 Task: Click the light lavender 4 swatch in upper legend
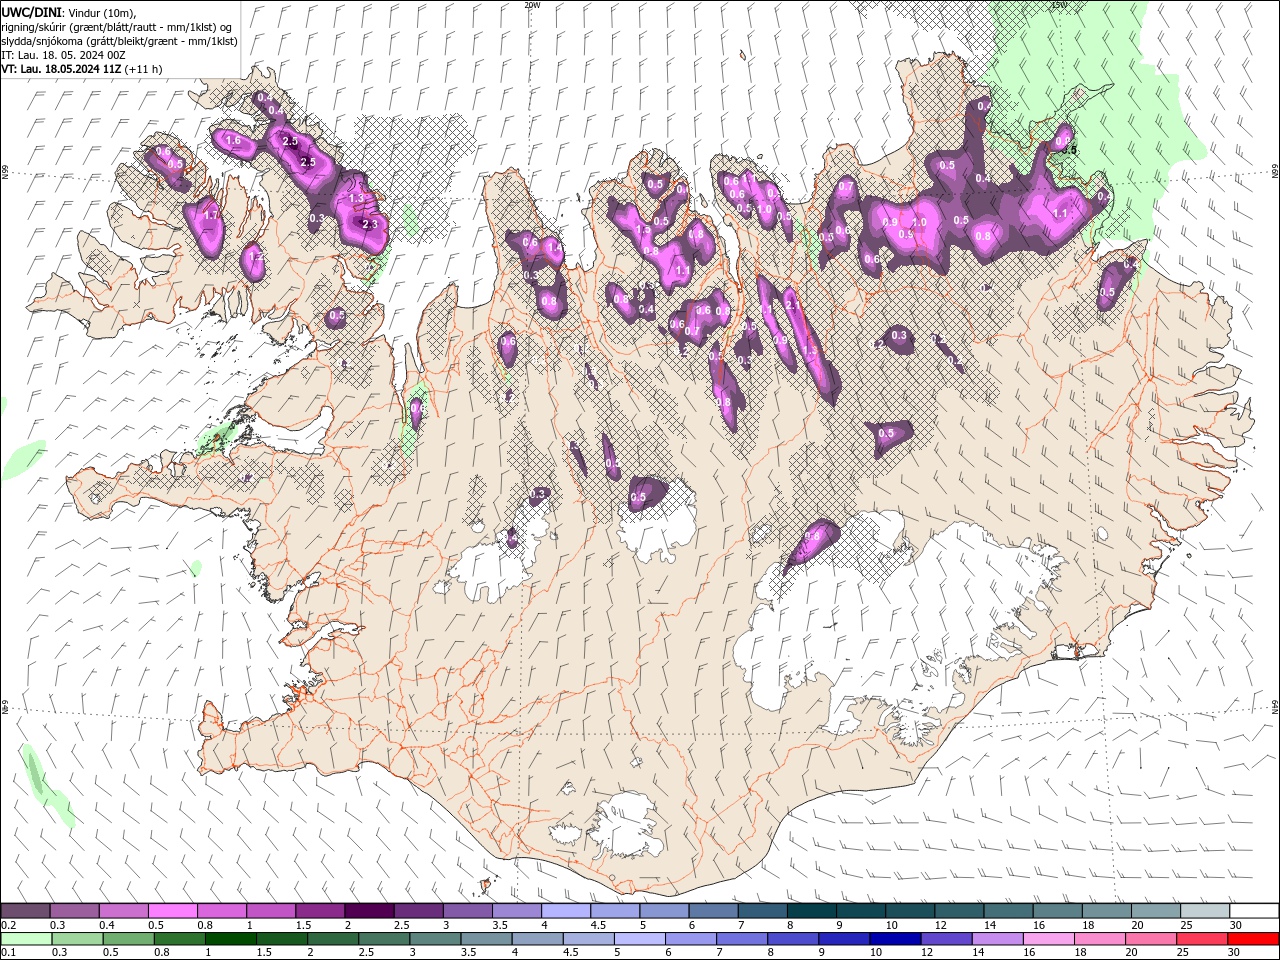click(x=565, y=911)
